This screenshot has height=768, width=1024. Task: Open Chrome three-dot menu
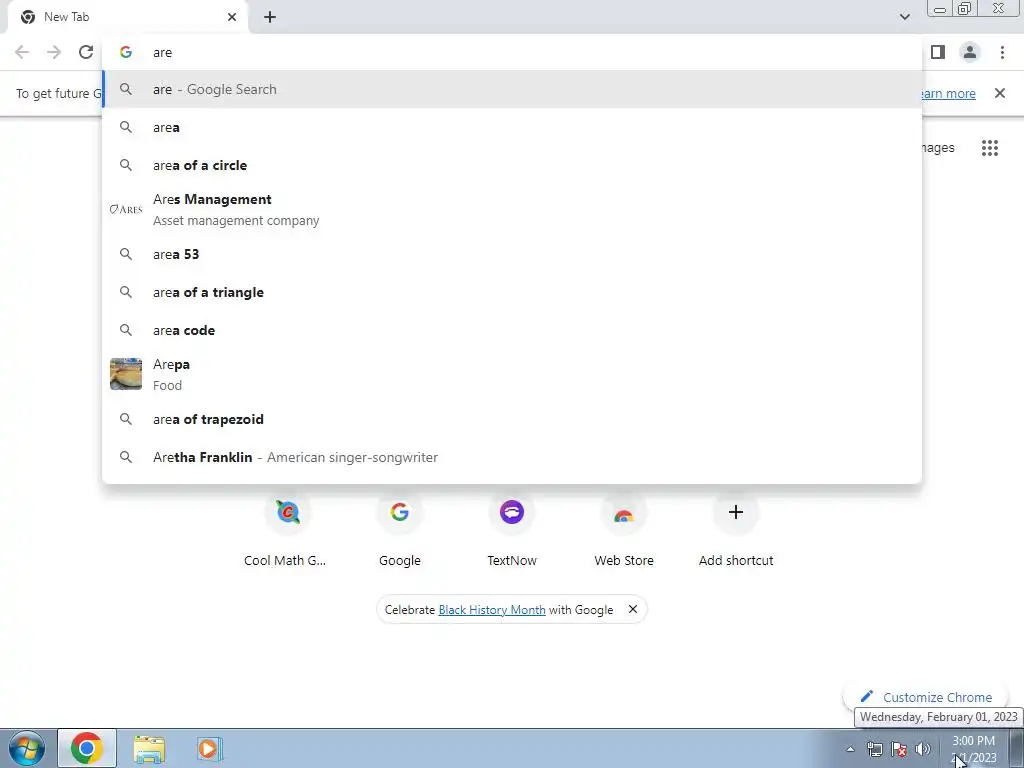point(1002,52)
